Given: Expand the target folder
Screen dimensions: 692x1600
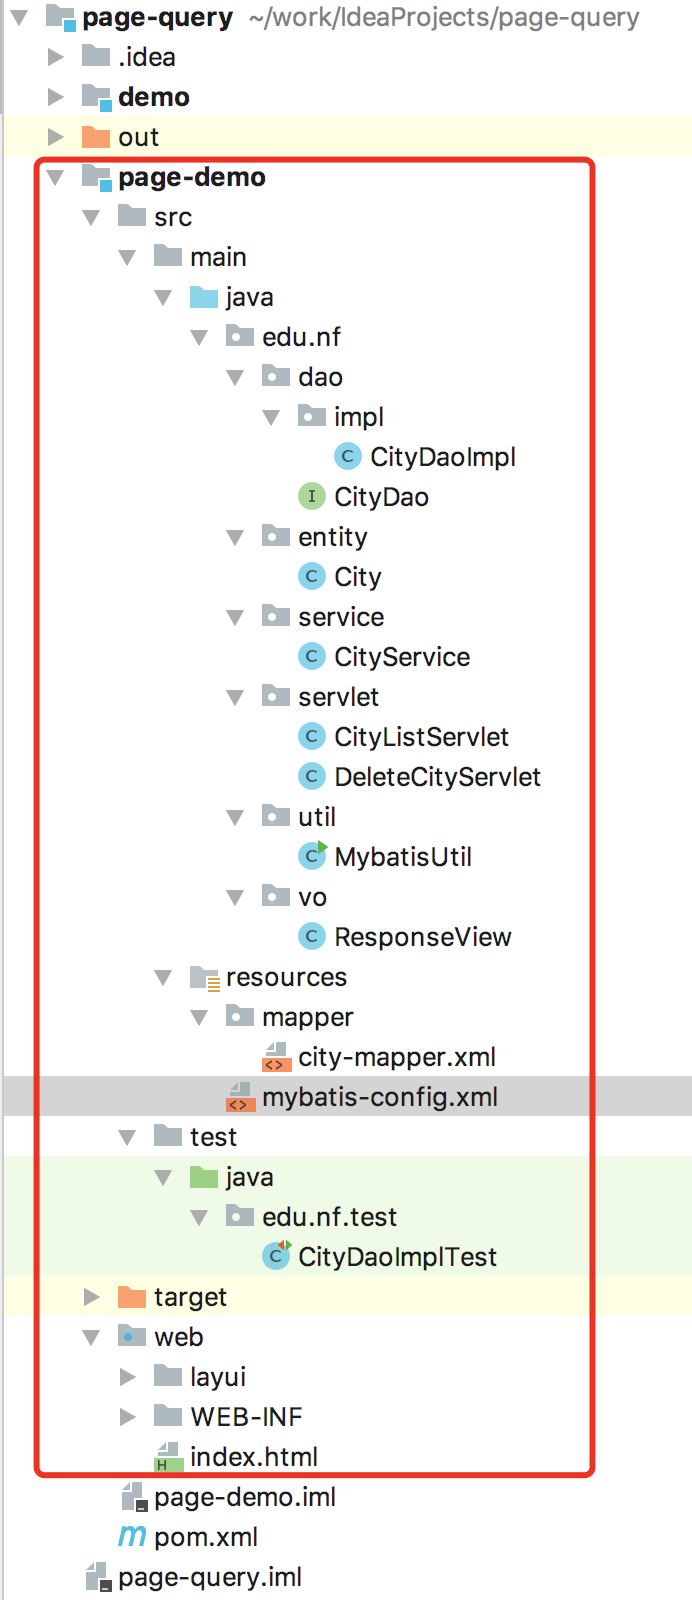Looking at the screenshot, I should 92,1297.
